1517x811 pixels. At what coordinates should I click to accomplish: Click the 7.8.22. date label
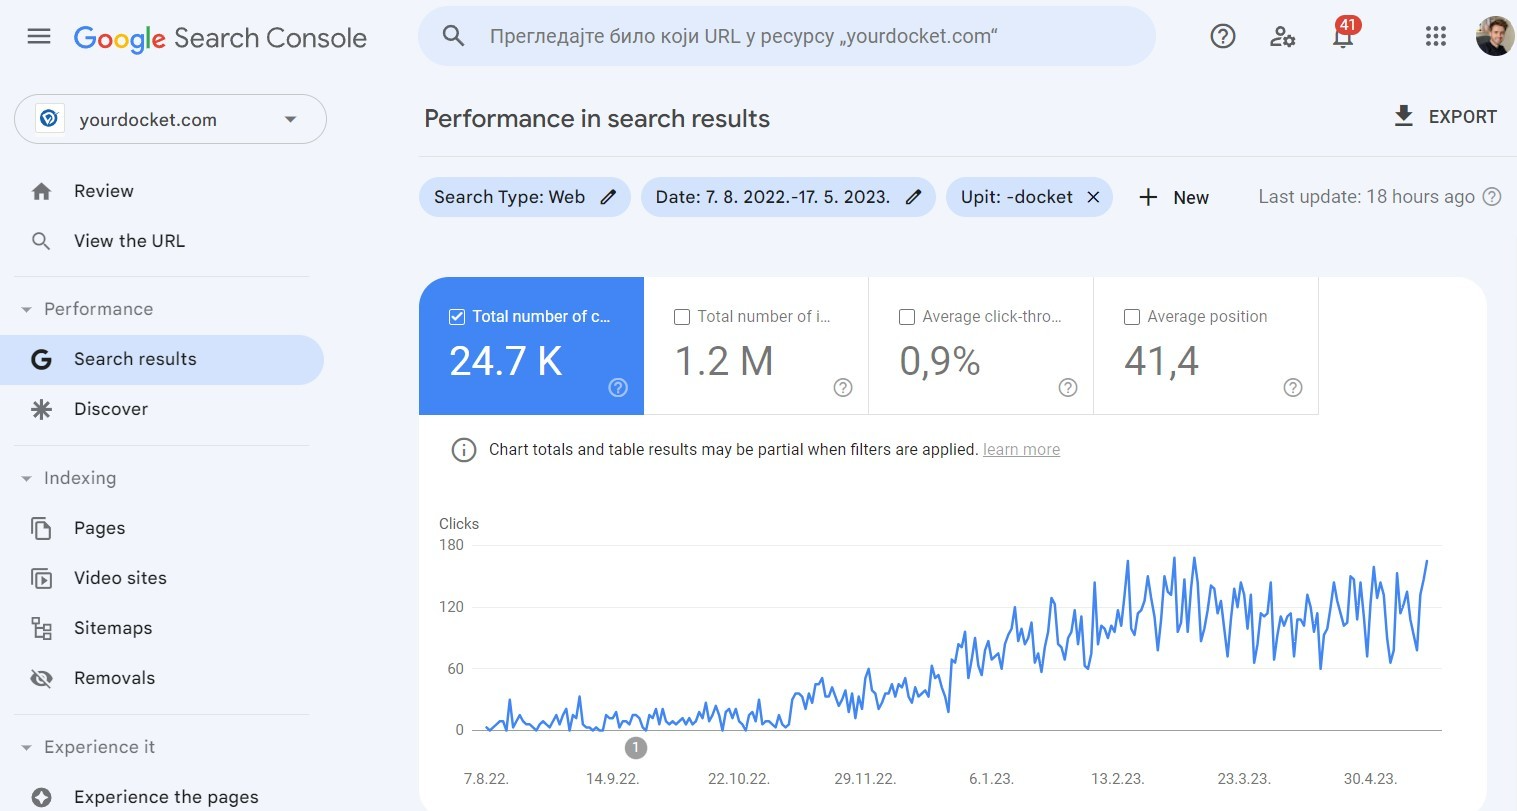tap(486, 779)
